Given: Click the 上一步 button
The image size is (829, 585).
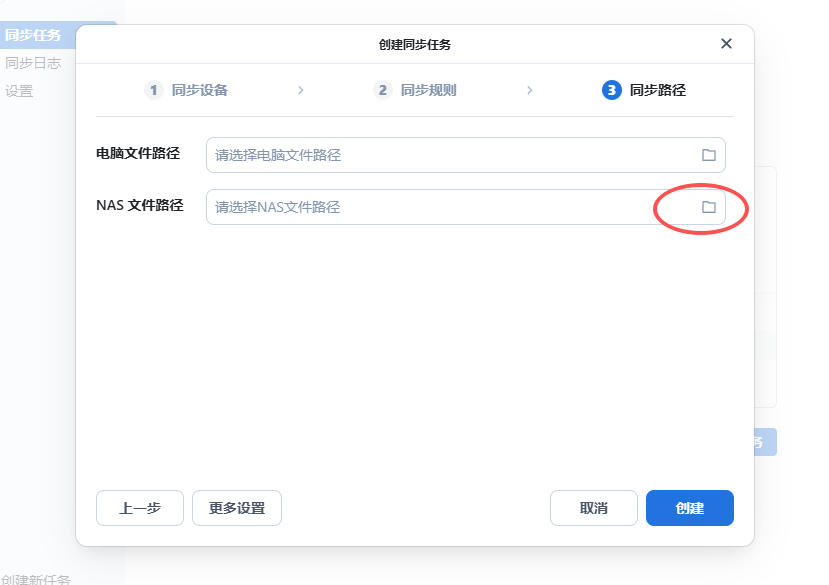Looking at the screenshot, I should 140,508.
